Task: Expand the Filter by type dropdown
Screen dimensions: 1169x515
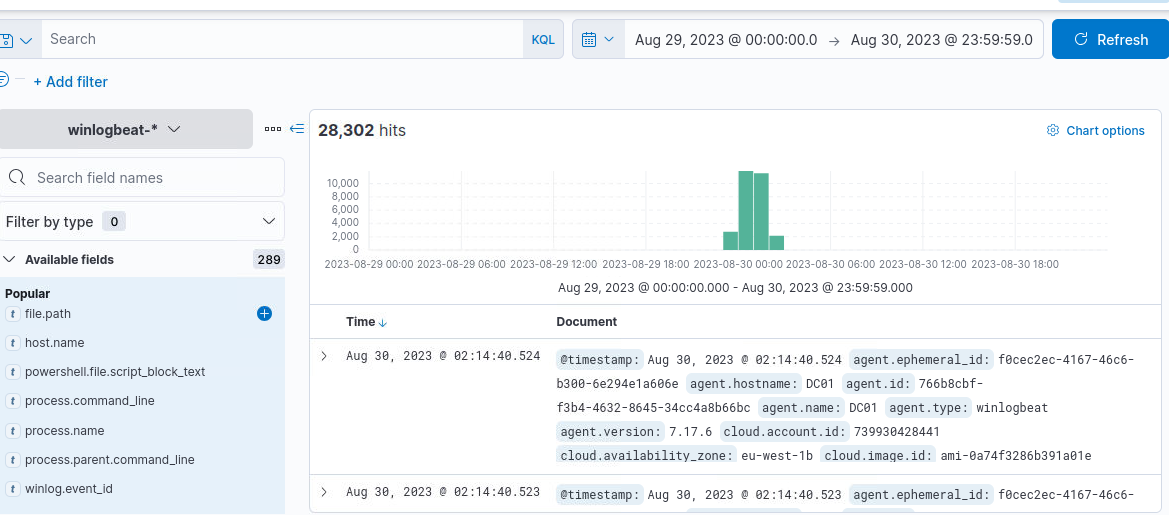Action: (142, 222)
